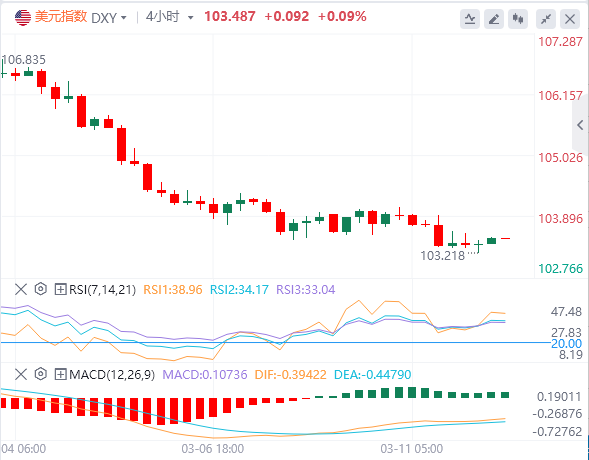Click the 106.157 price axis label
This screenshot has height=460, width=589.
pos(560,96)
